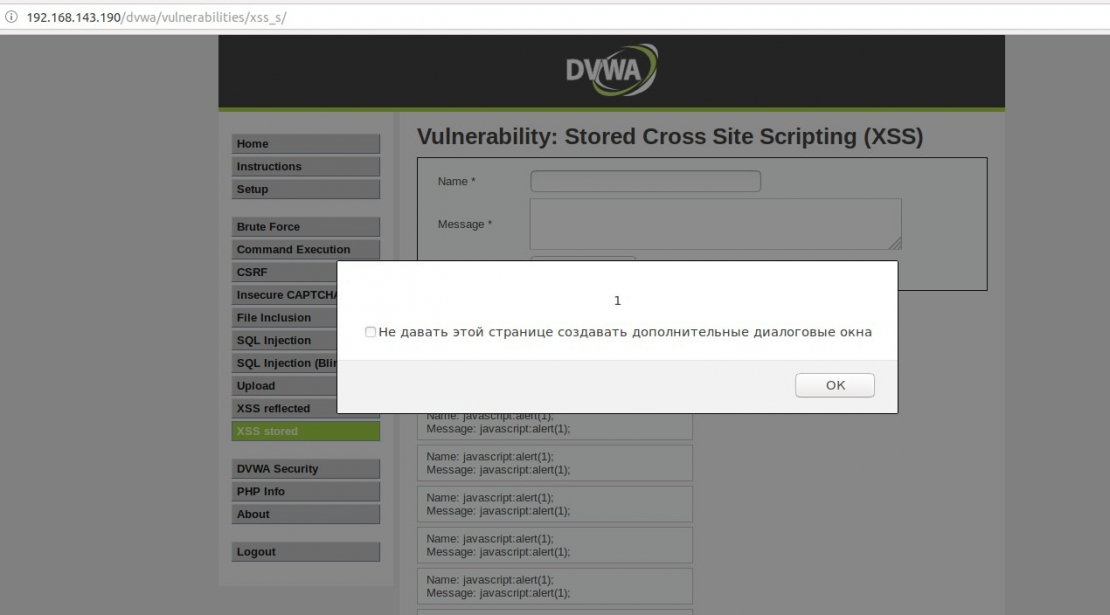Go to the Setup page
The image size is (1110, 615).
pos(306,189)
